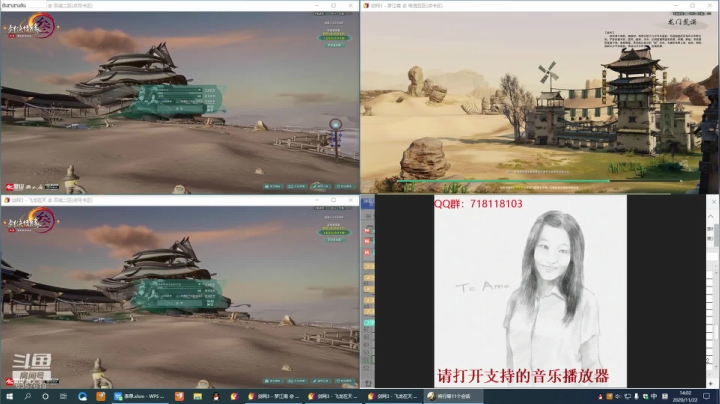Click the loading progress bar in 龙门荒漠 window
Image resolution: width=720 pixels, height=404 pixels.
(x=540, y=181)
